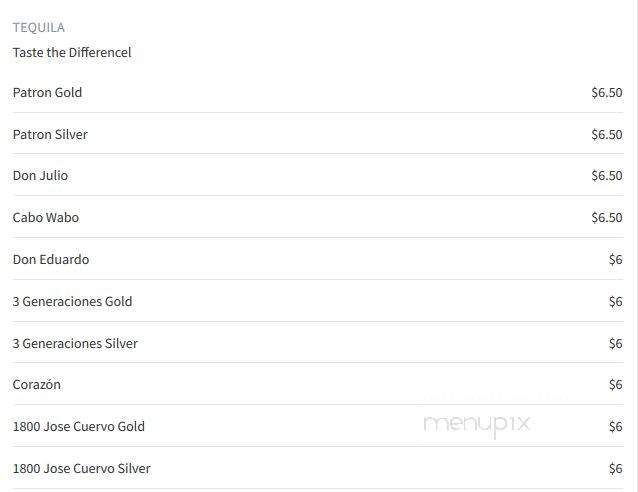Viewport: 638px width, 492px height.
Task: Click the $6.50 price for Cabo Wabo
Action: (x=607, y=217)
